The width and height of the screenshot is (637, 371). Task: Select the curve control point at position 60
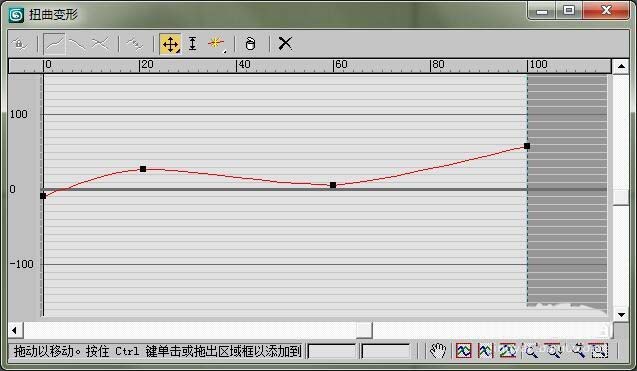pyautogui.click(x=333, y=185)
